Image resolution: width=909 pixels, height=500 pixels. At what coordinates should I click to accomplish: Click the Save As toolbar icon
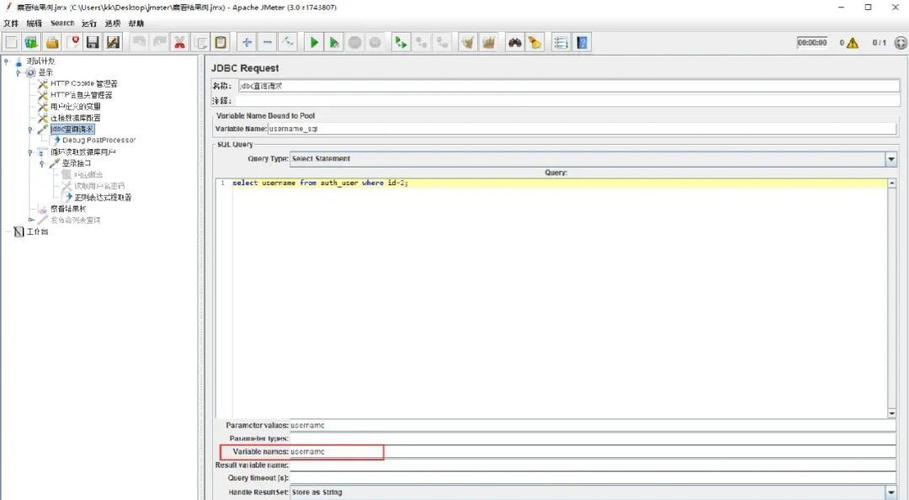[x=114, y=42]
